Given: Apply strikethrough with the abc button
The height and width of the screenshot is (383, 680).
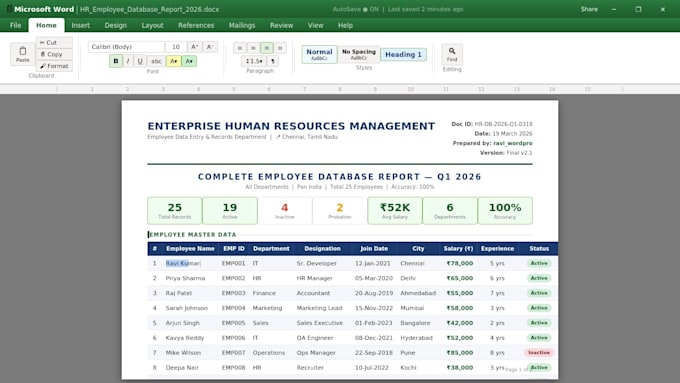Looking at the screenshot, I should point(156,61).
